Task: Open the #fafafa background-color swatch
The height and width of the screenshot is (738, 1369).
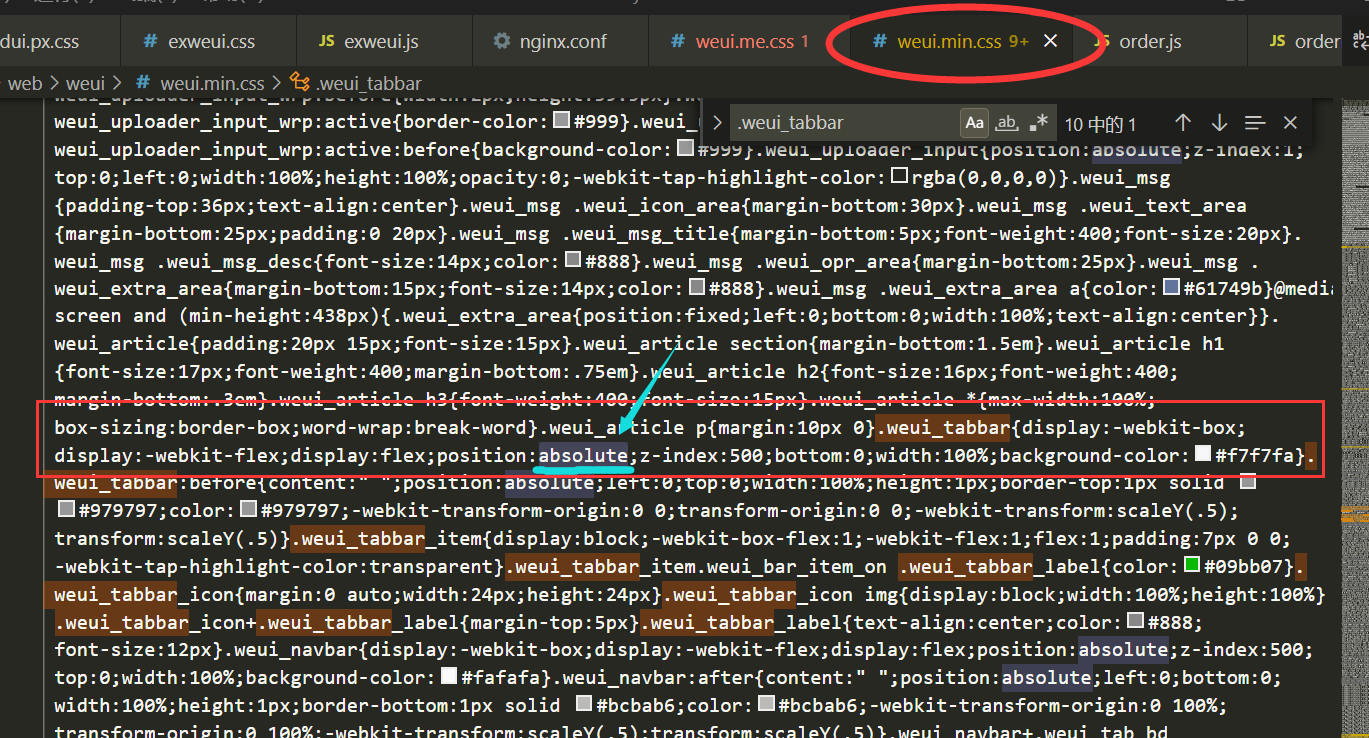Action: 449,676
